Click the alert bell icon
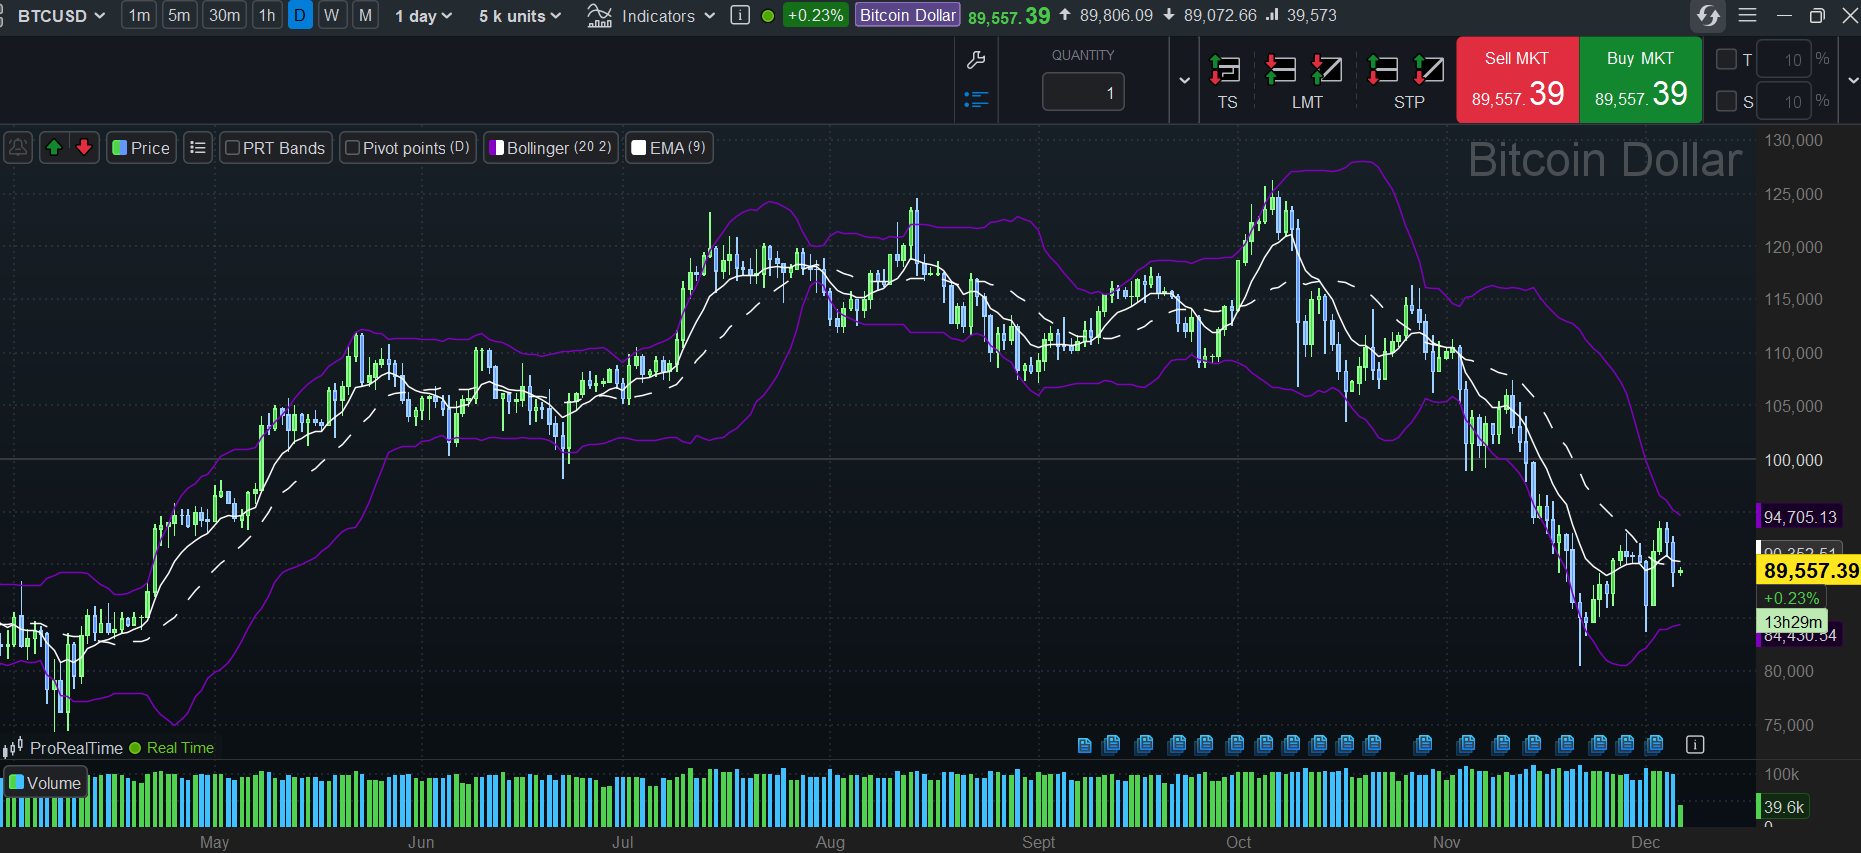1861x853 pixels. click(18, 148)
